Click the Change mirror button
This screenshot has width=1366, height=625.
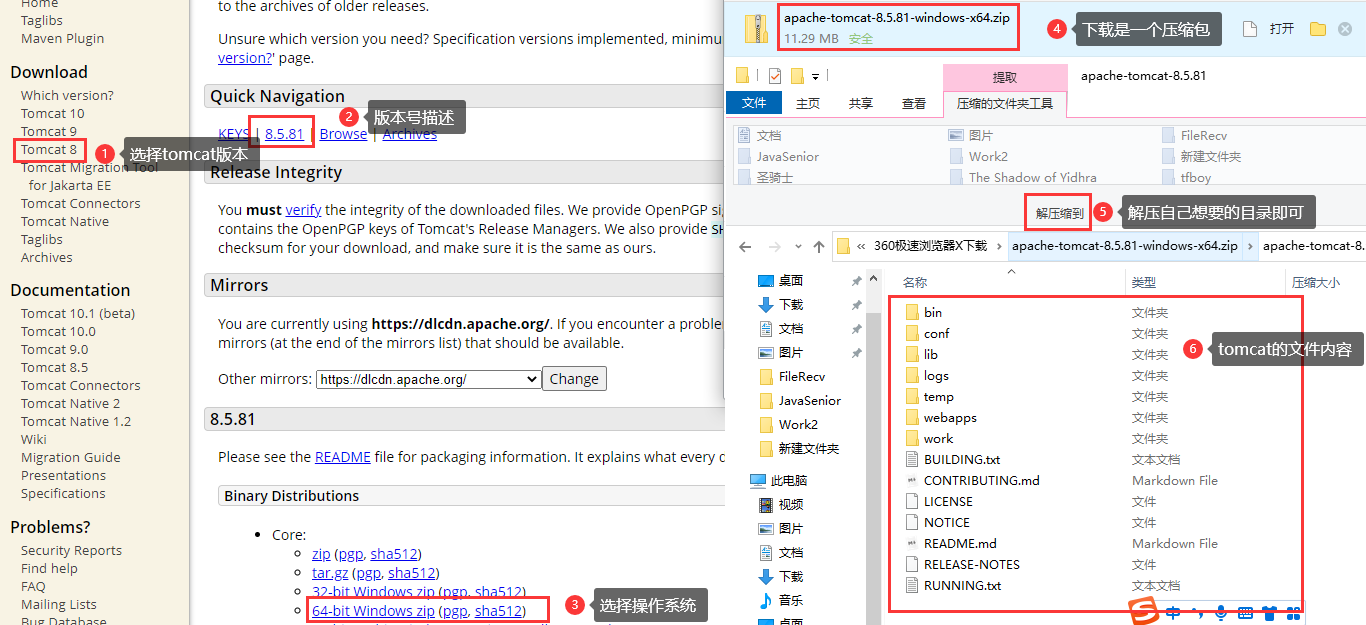[574, 379]
